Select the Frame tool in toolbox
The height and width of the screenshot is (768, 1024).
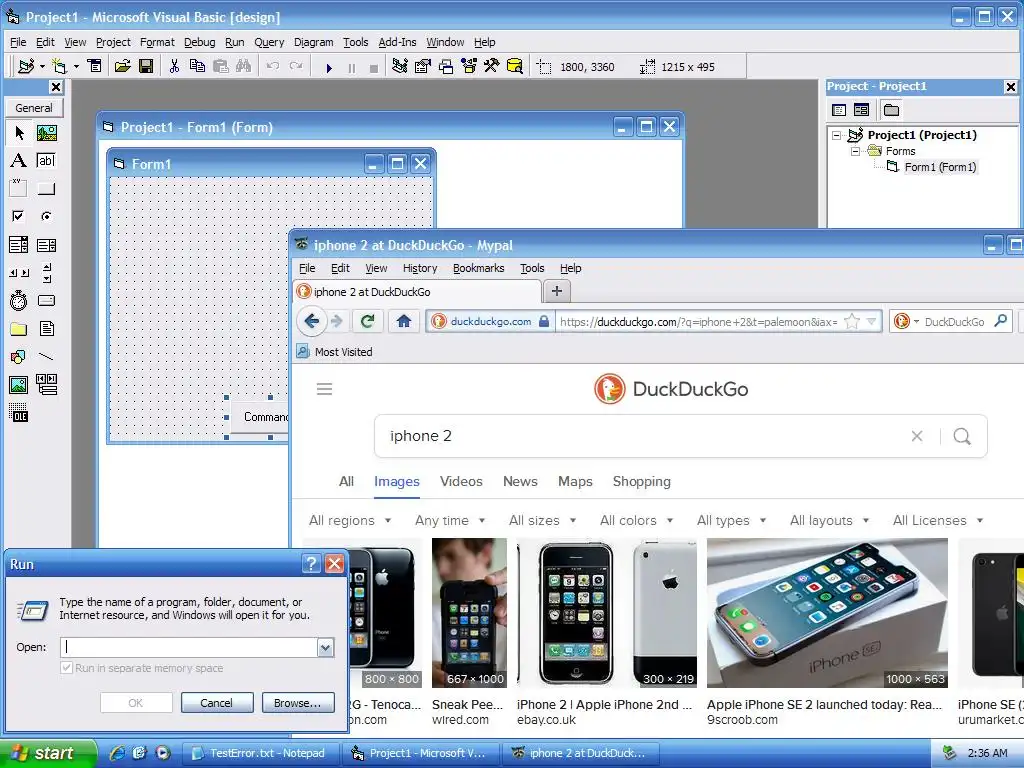19,189
